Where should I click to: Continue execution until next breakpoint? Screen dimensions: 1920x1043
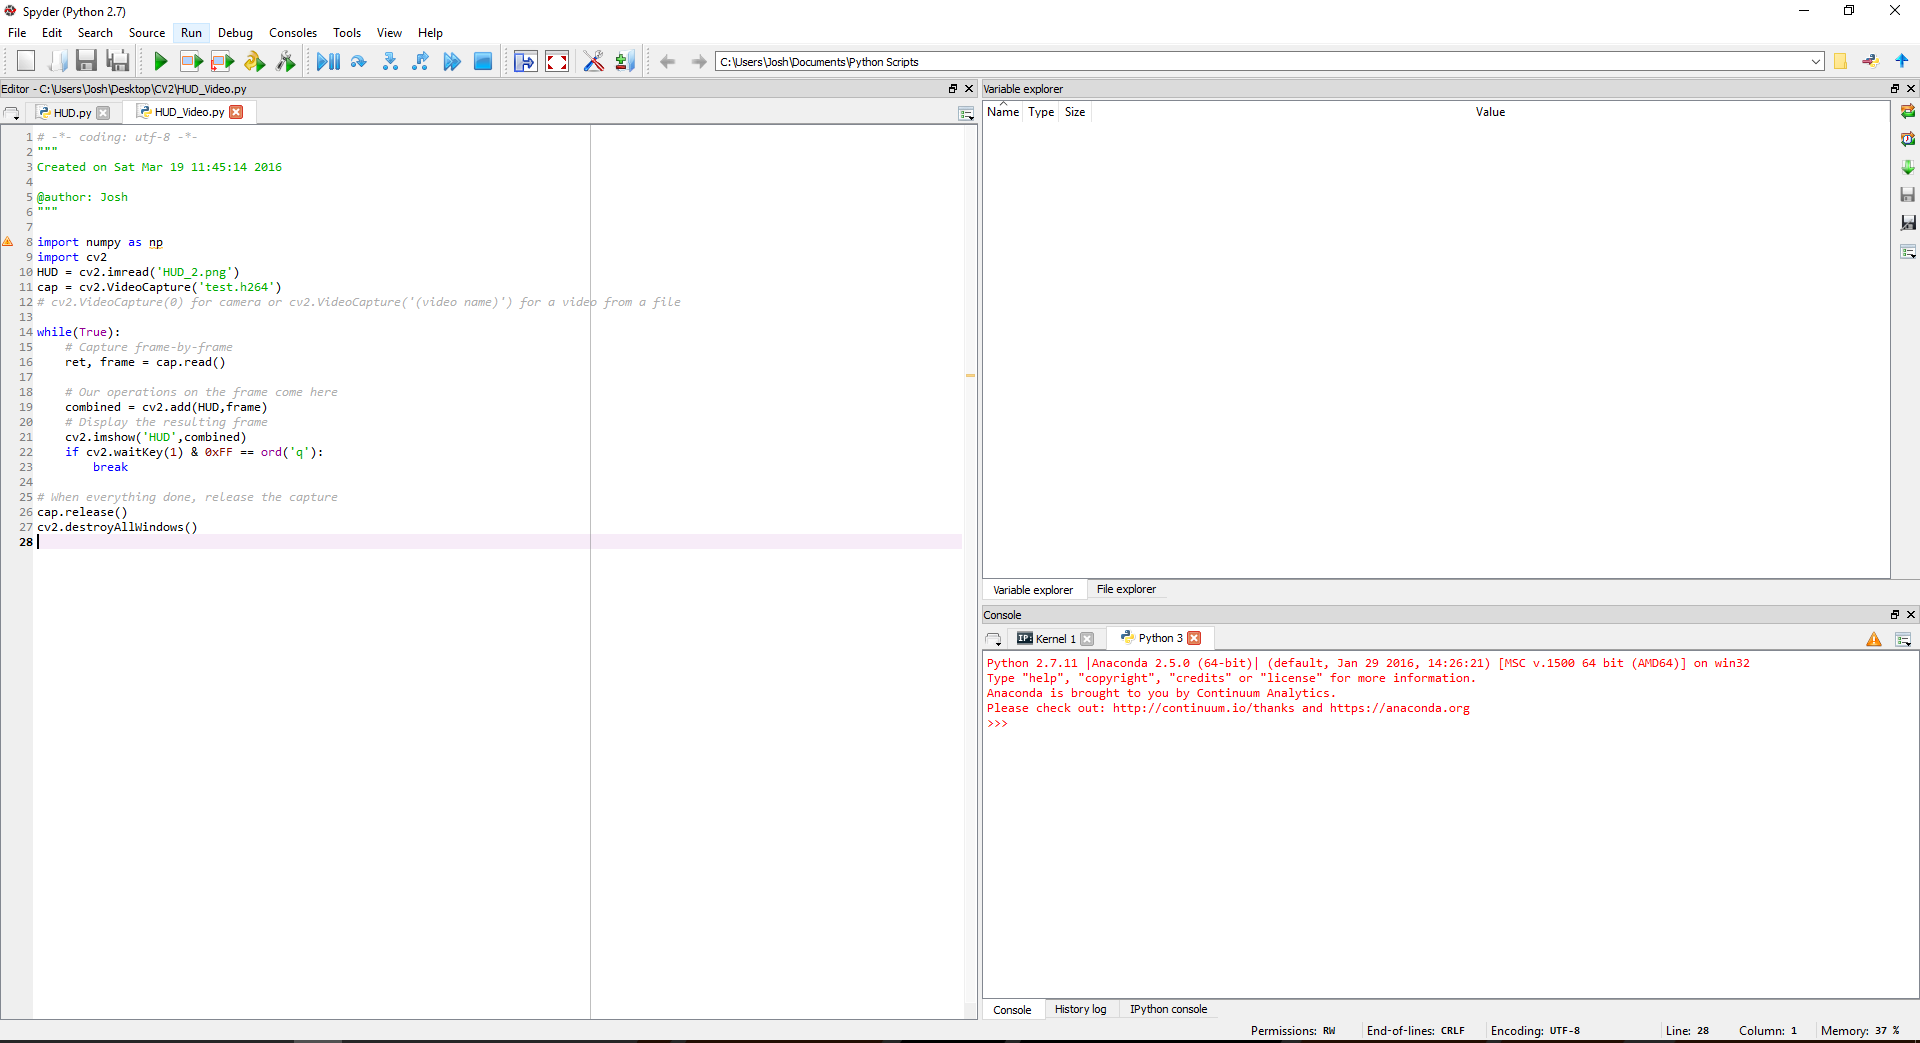452,61
